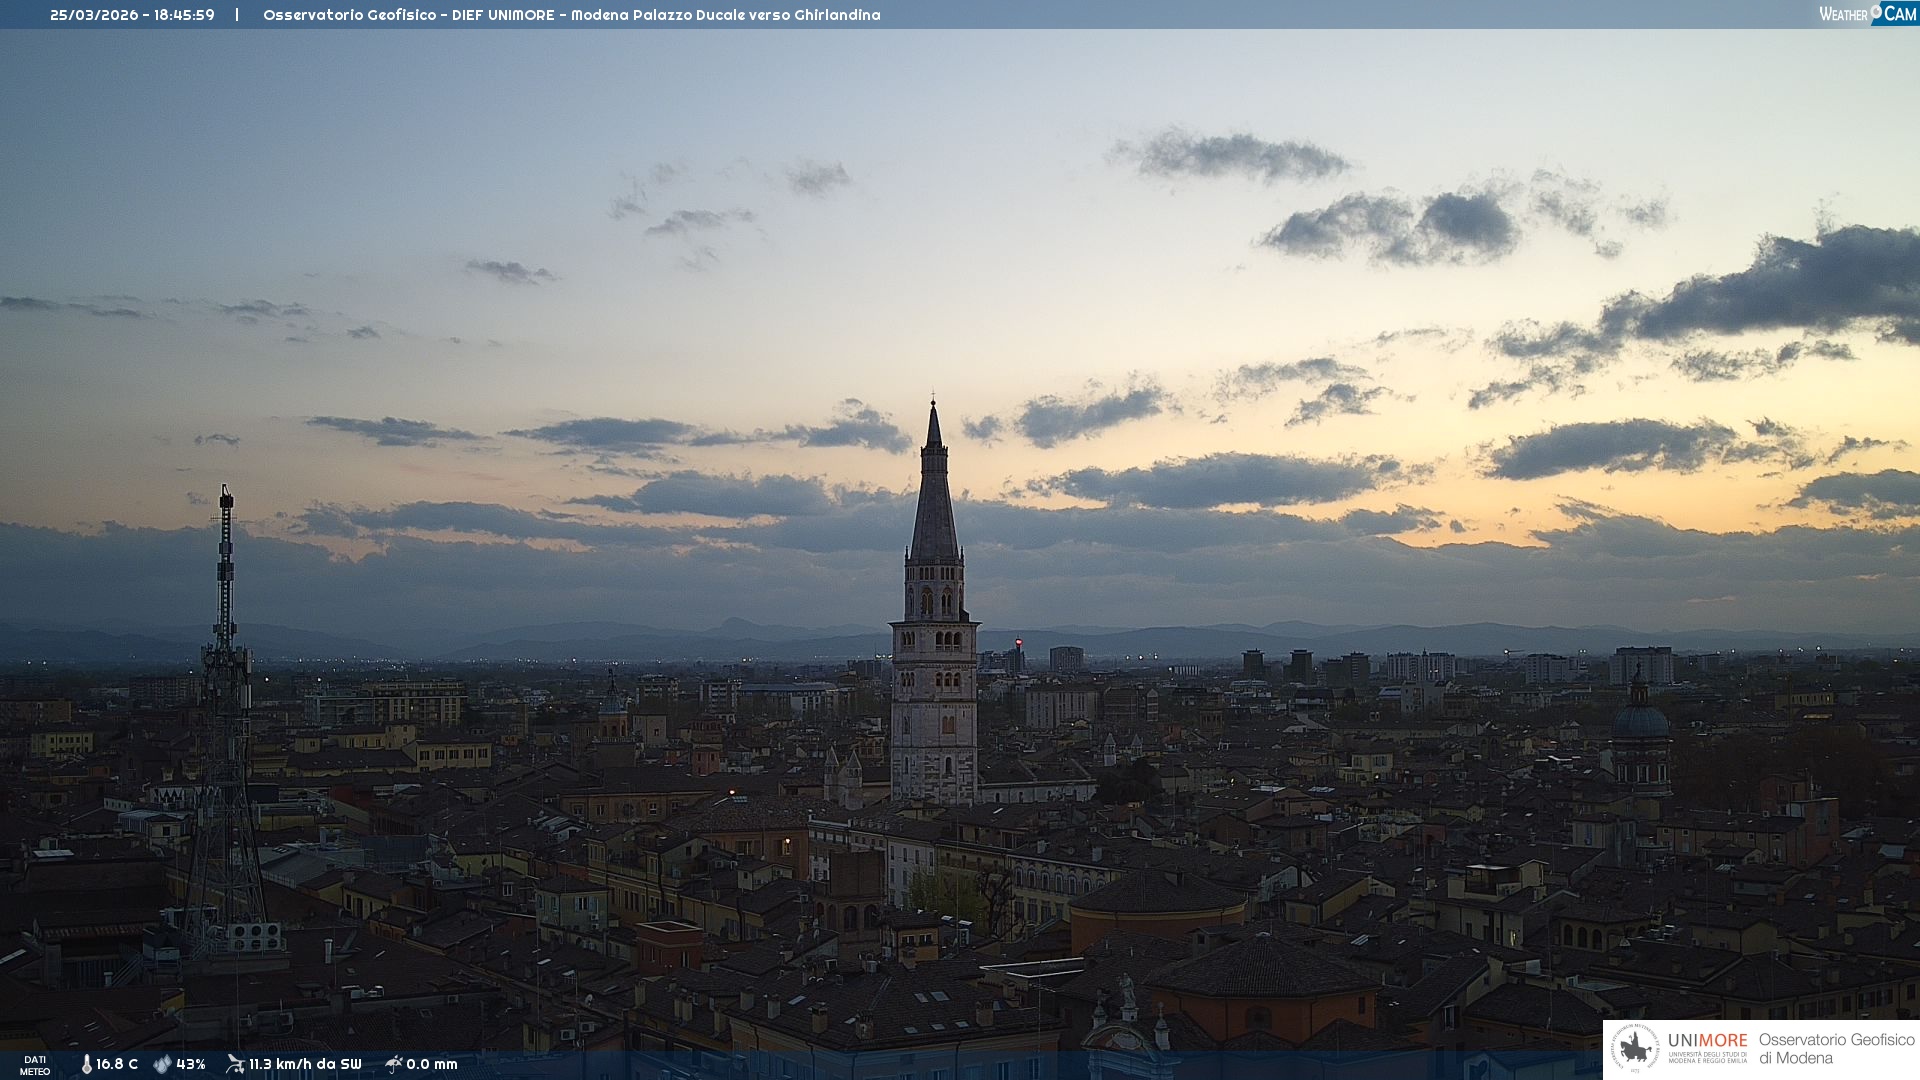Click the 0.0 mm rainfall value
The image size is (1920, 1080).
pyautogui.click(x=432, y=1064)
